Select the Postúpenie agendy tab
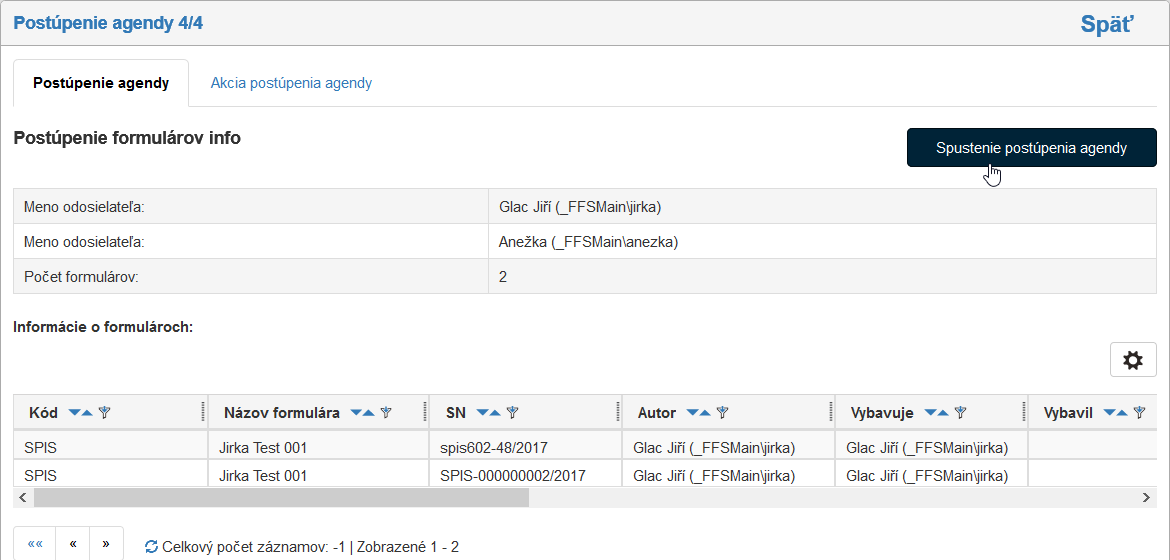 point(101,83)
